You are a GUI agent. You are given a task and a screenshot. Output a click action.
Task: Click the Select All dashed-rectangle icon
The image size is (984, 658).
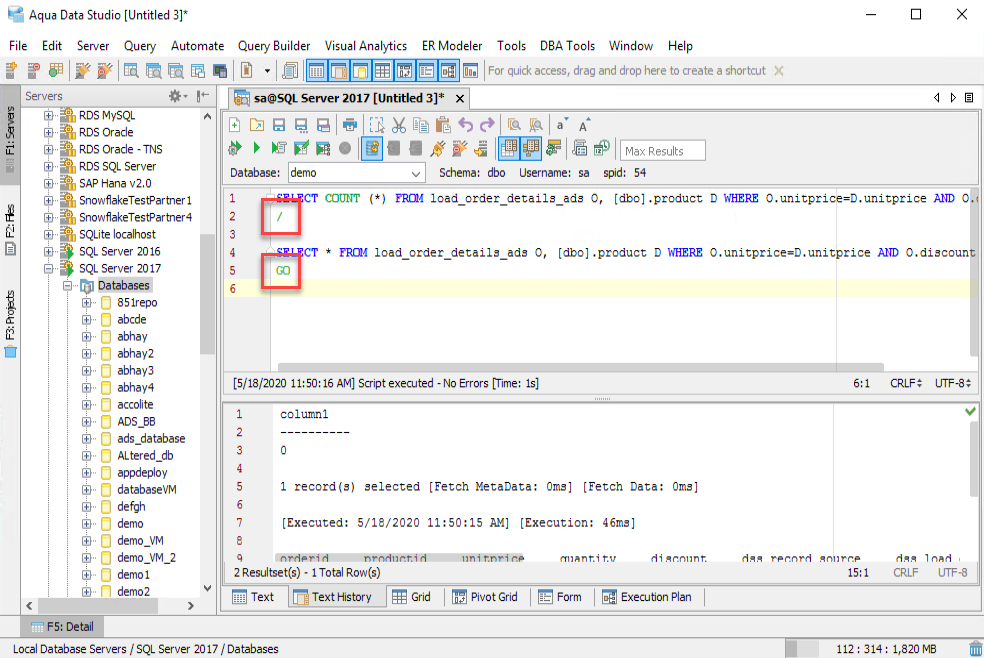pyautogui.click(x=377, y=125)
